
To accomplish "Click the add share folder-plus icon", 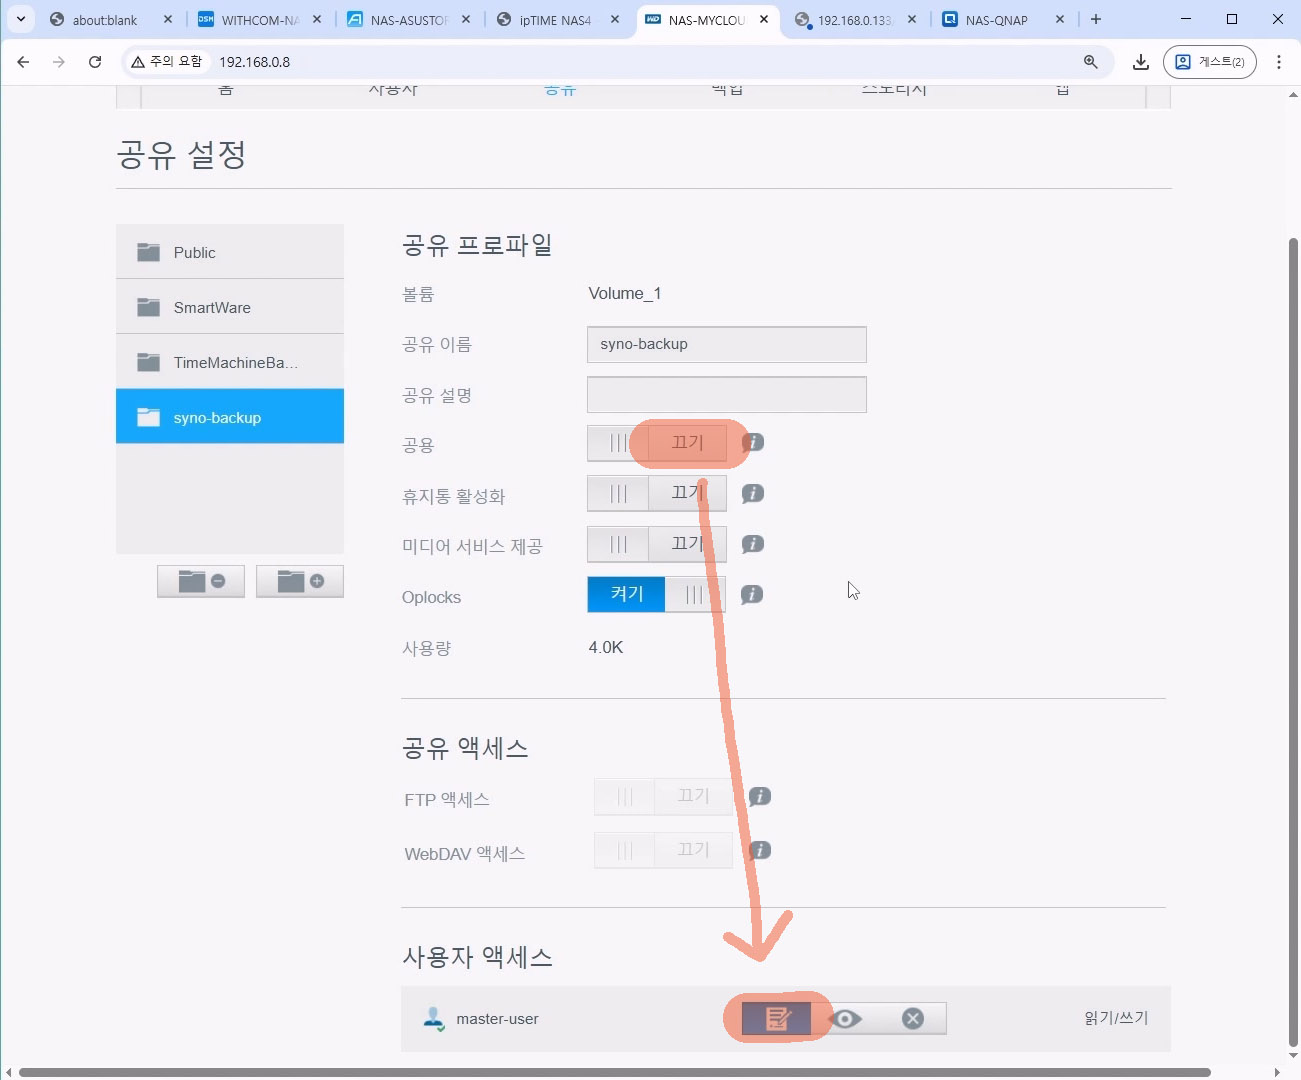I will point(300,581).
